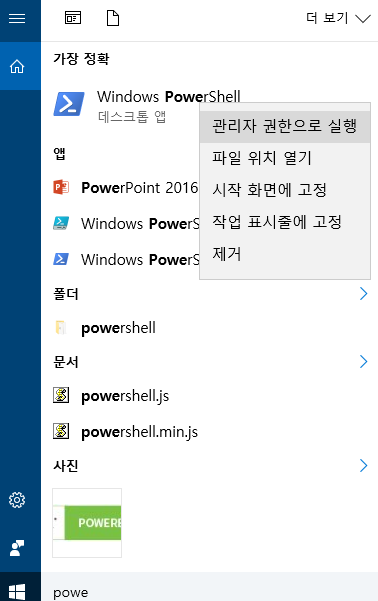Click the 폴더 section header
The height and width of the screenshot is (601, 378).
[x=66, y=294]
